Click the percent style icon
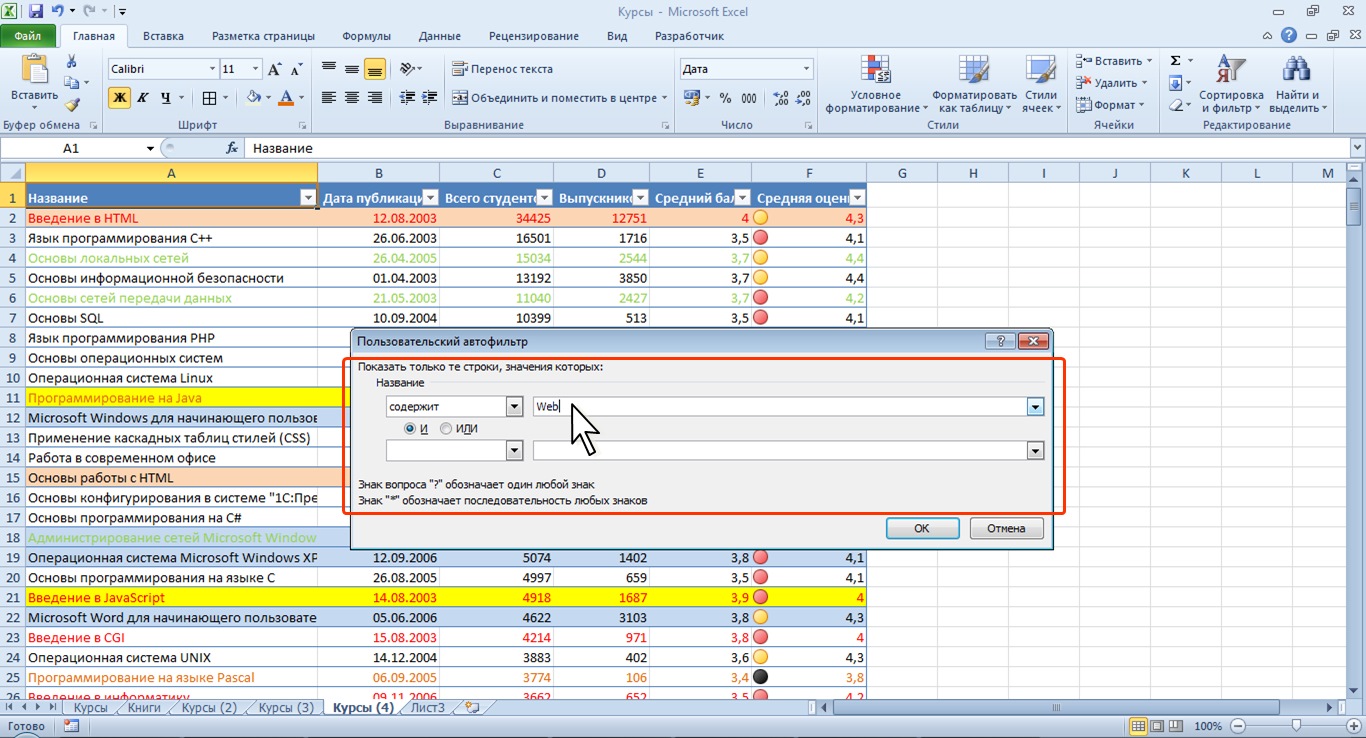Screen dimensions: 1366x738 point(725,98)
